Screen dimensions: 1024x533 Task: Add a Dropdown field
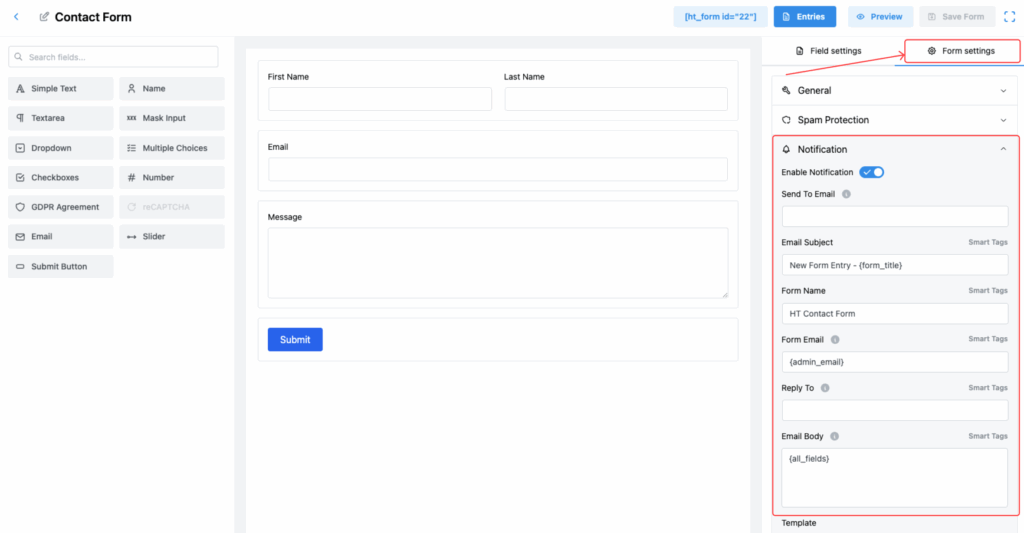tap(61, 148)
